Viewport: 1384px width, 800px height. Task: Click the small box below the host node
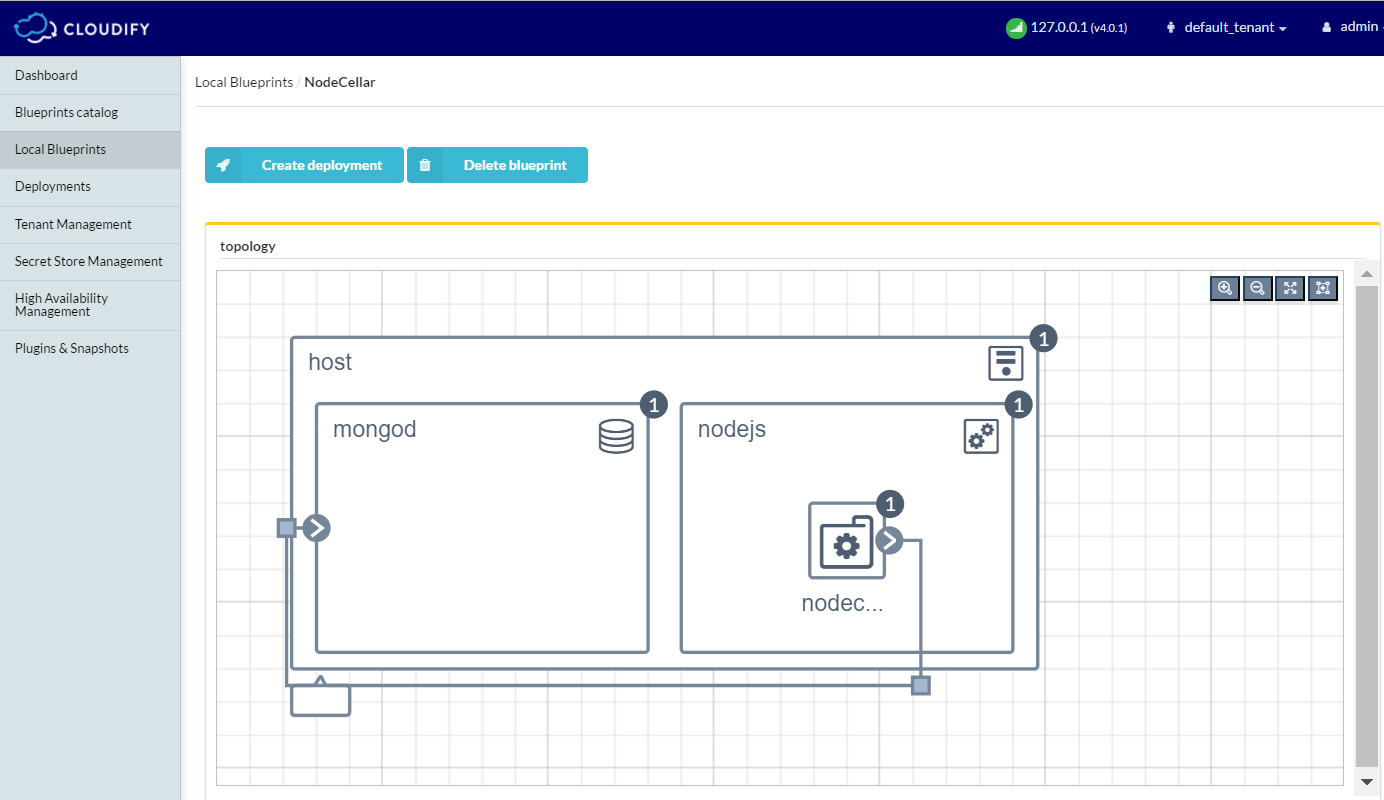click(321, 700)
